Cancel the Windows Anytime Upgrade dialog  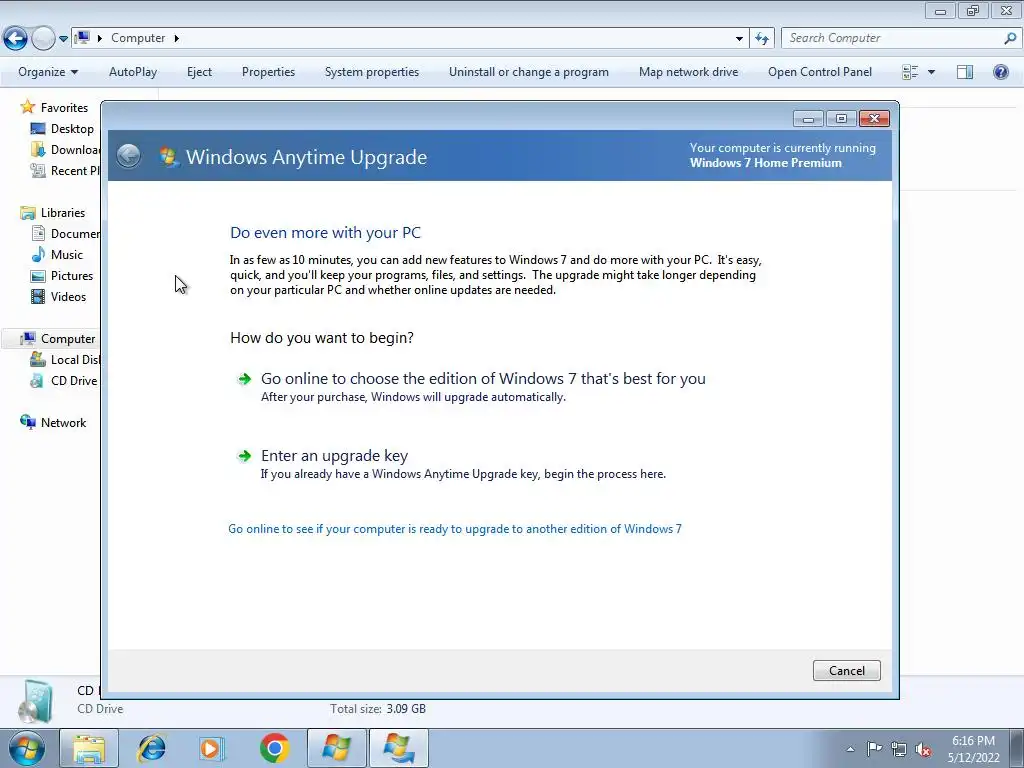click(x=846, y=671)
